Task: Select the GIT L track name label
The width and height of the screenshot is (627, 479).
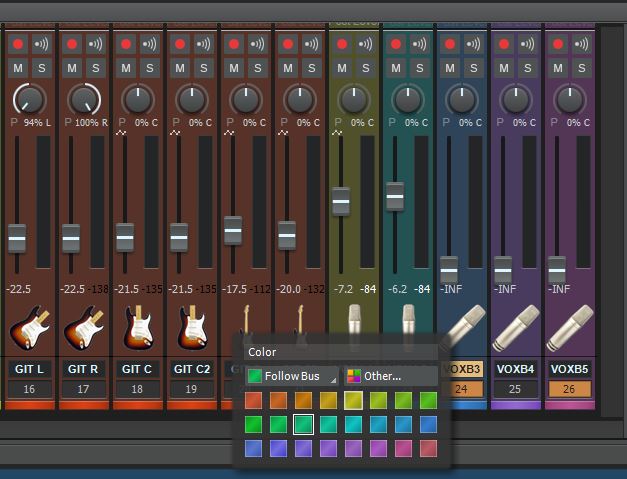Action: tap(29, 369)
